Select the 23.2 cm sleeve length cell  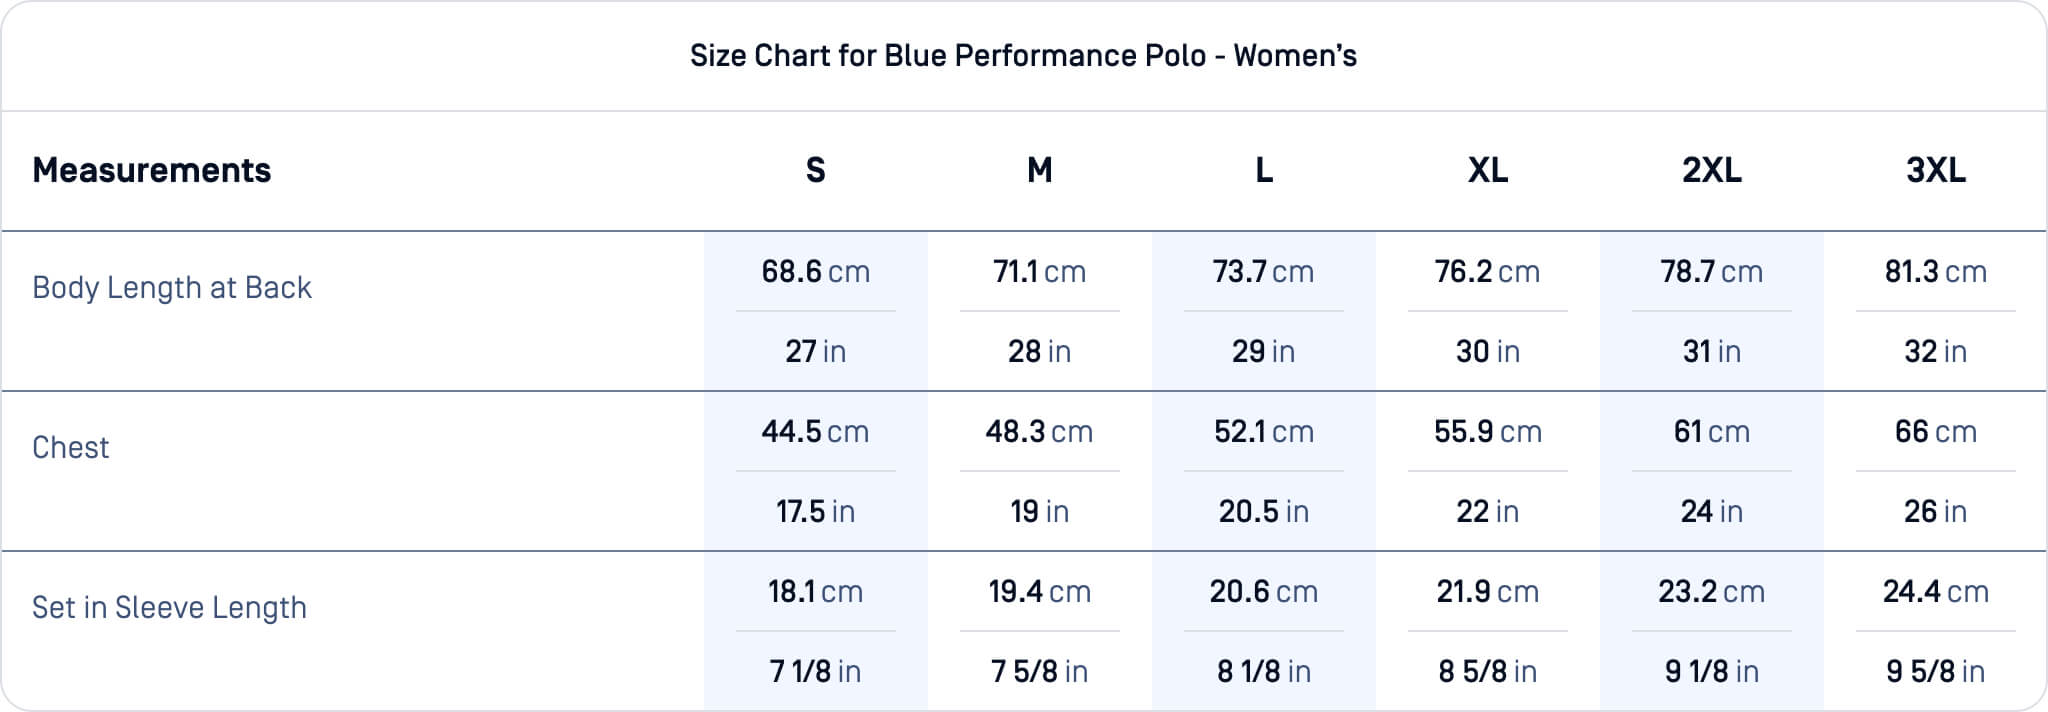[x=1711, y=591]
